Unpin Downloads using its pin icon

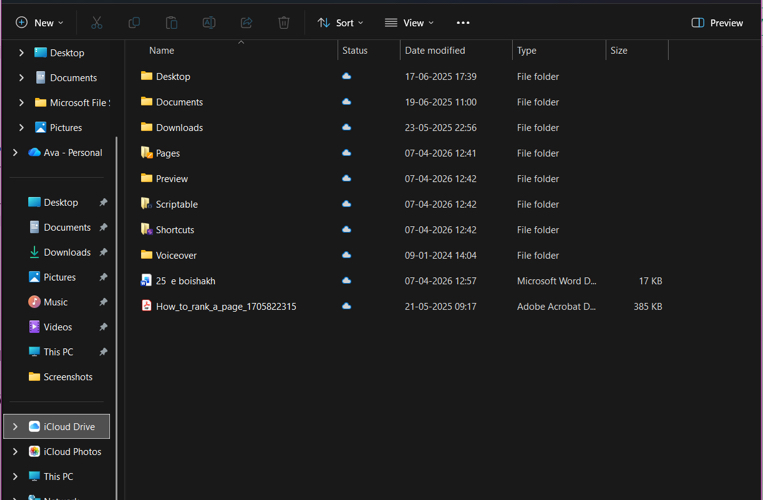click(x=103, y=253)
